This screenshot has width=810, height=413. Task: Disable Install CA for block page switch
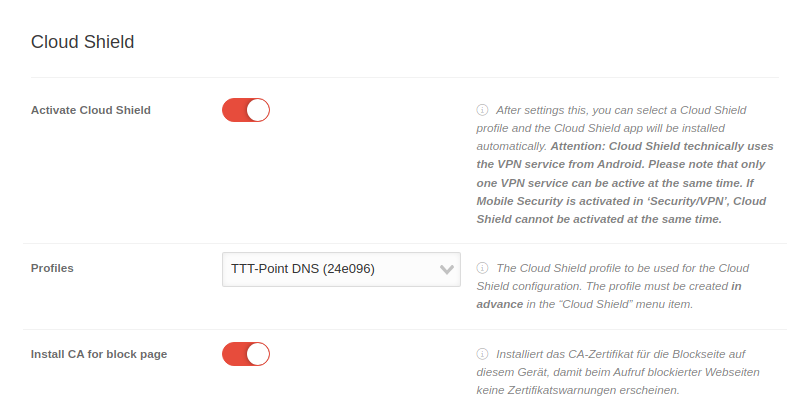[246, 354]
